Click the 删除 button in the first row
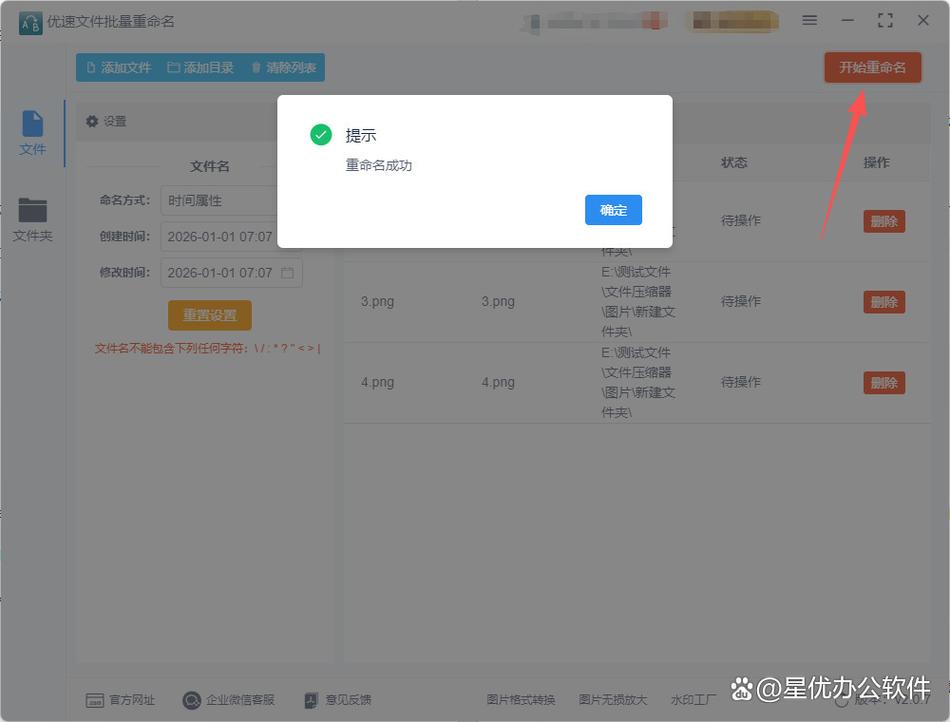This screenshot has width=950, height=722. click(x=884, y=221)
